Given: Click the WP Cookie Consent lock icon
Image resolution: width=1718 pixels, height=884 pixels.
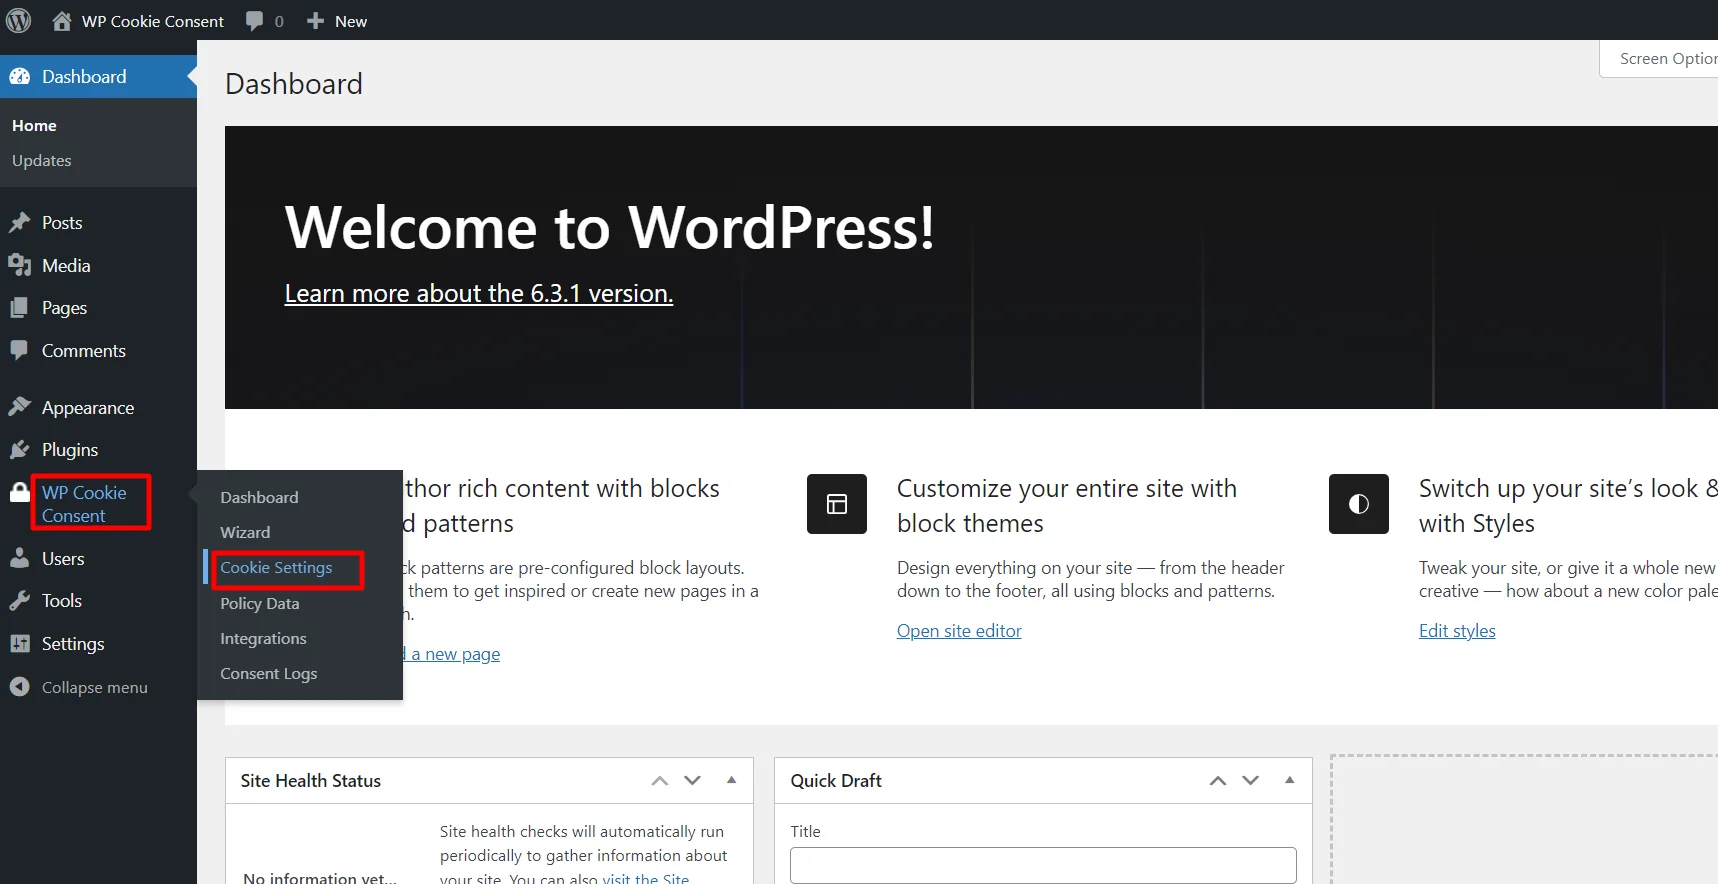Looking at the screenshot, I should click(20, 492).
